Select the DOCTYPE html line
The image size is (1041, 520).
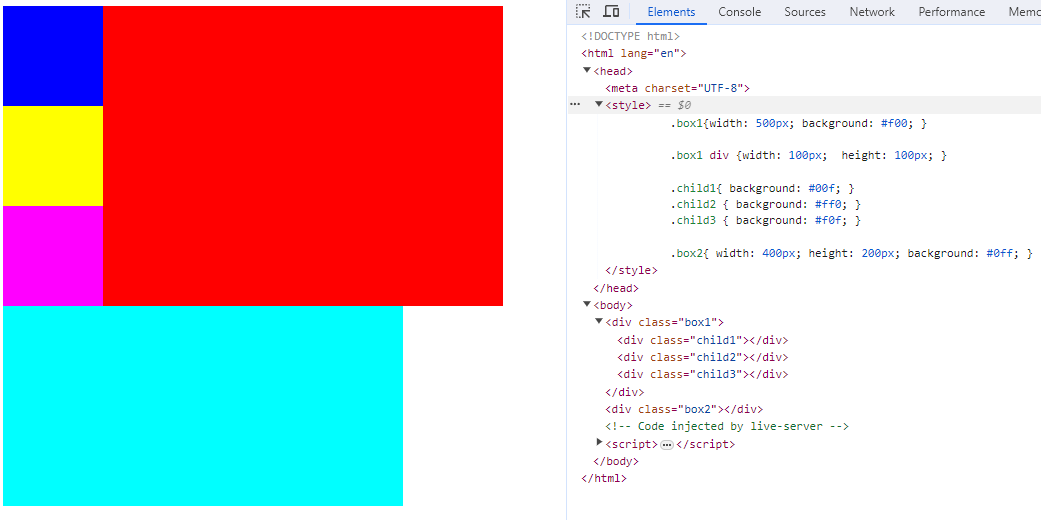630,37
